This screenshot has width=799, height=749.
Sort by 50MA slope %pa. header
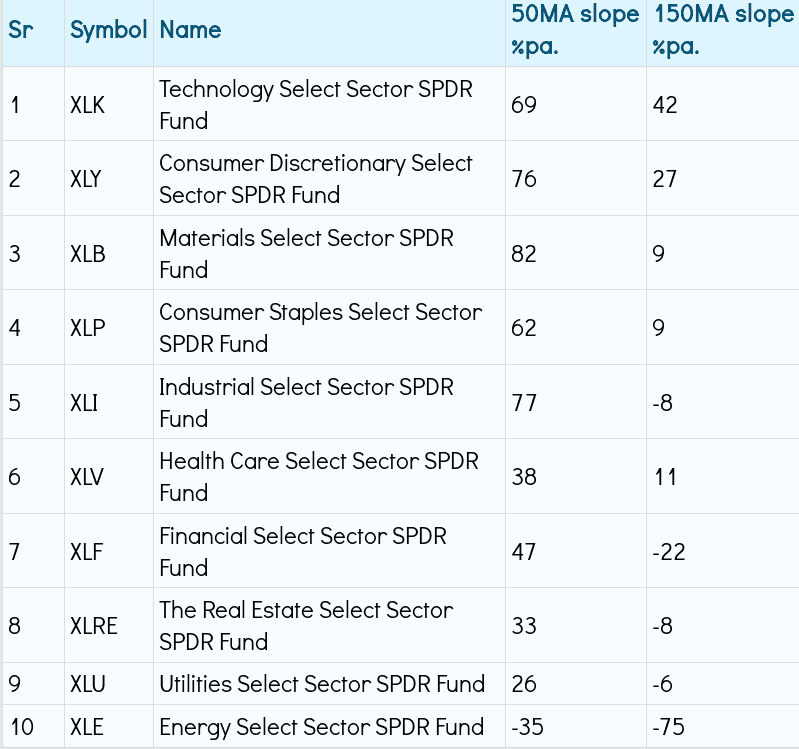tap(574, 31)
